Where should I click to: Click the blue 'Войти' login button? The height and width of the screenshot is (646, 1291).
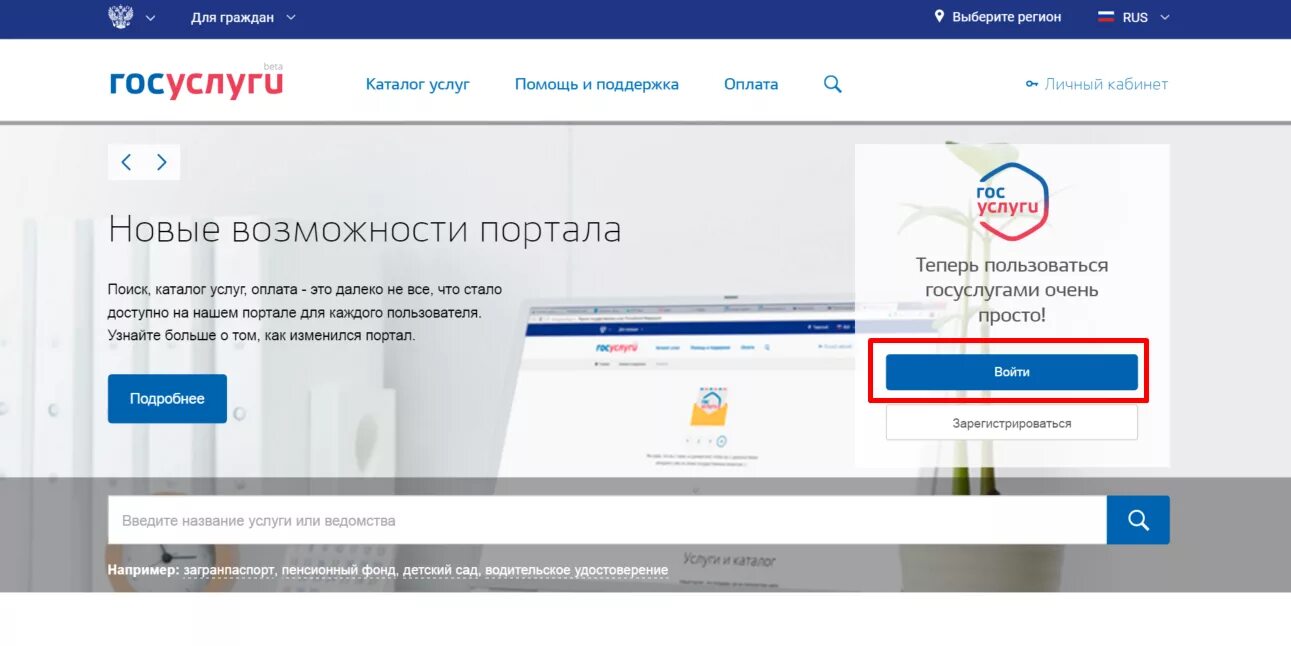pyautogui.click(x=1012, y=372)
